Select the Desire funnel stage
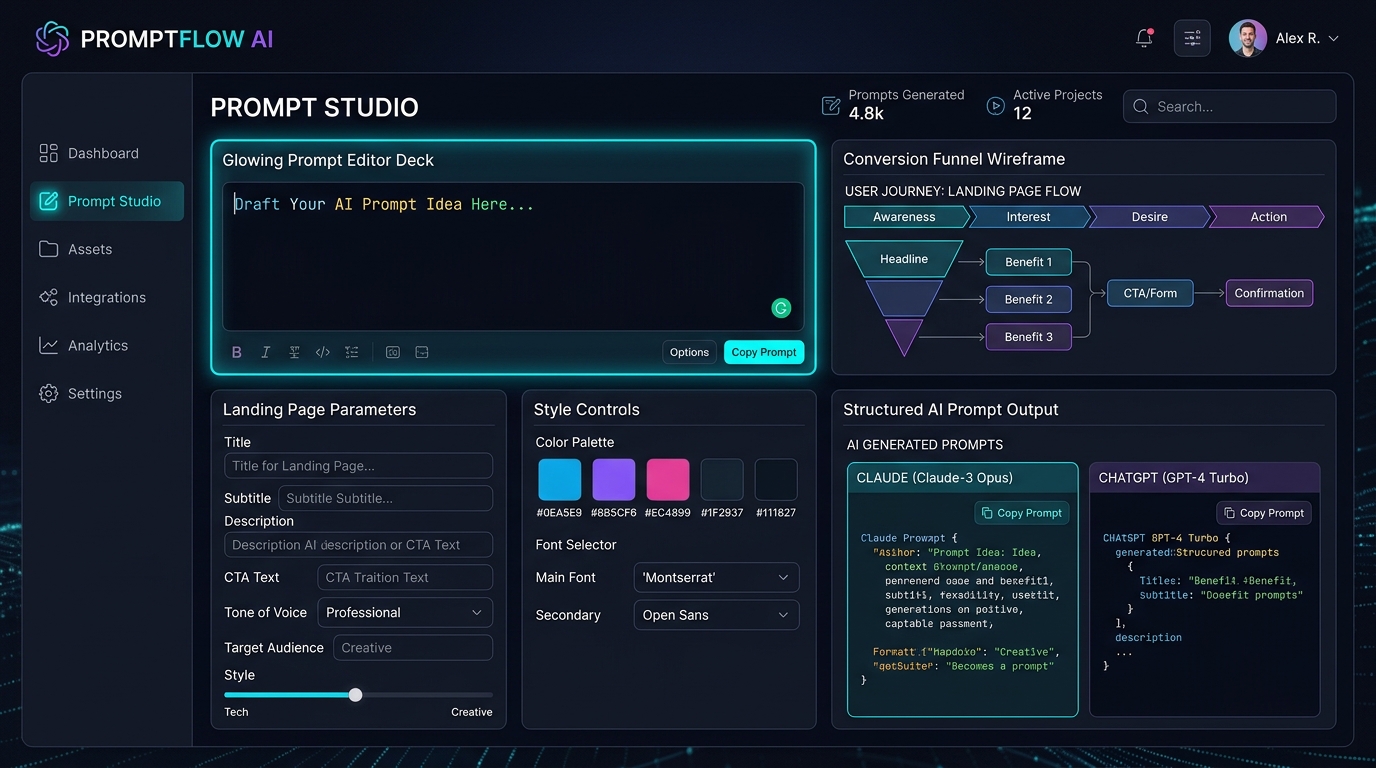Viewport: 1376px width, 768px height. click(x=1150, y=217)
